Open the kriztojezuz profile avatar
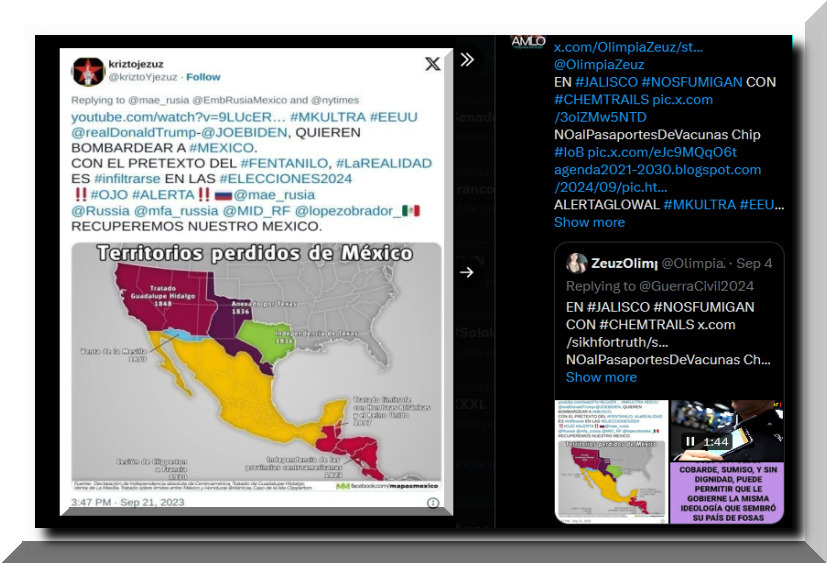Viewport: 827px width, 563px height. click(88, 72)
